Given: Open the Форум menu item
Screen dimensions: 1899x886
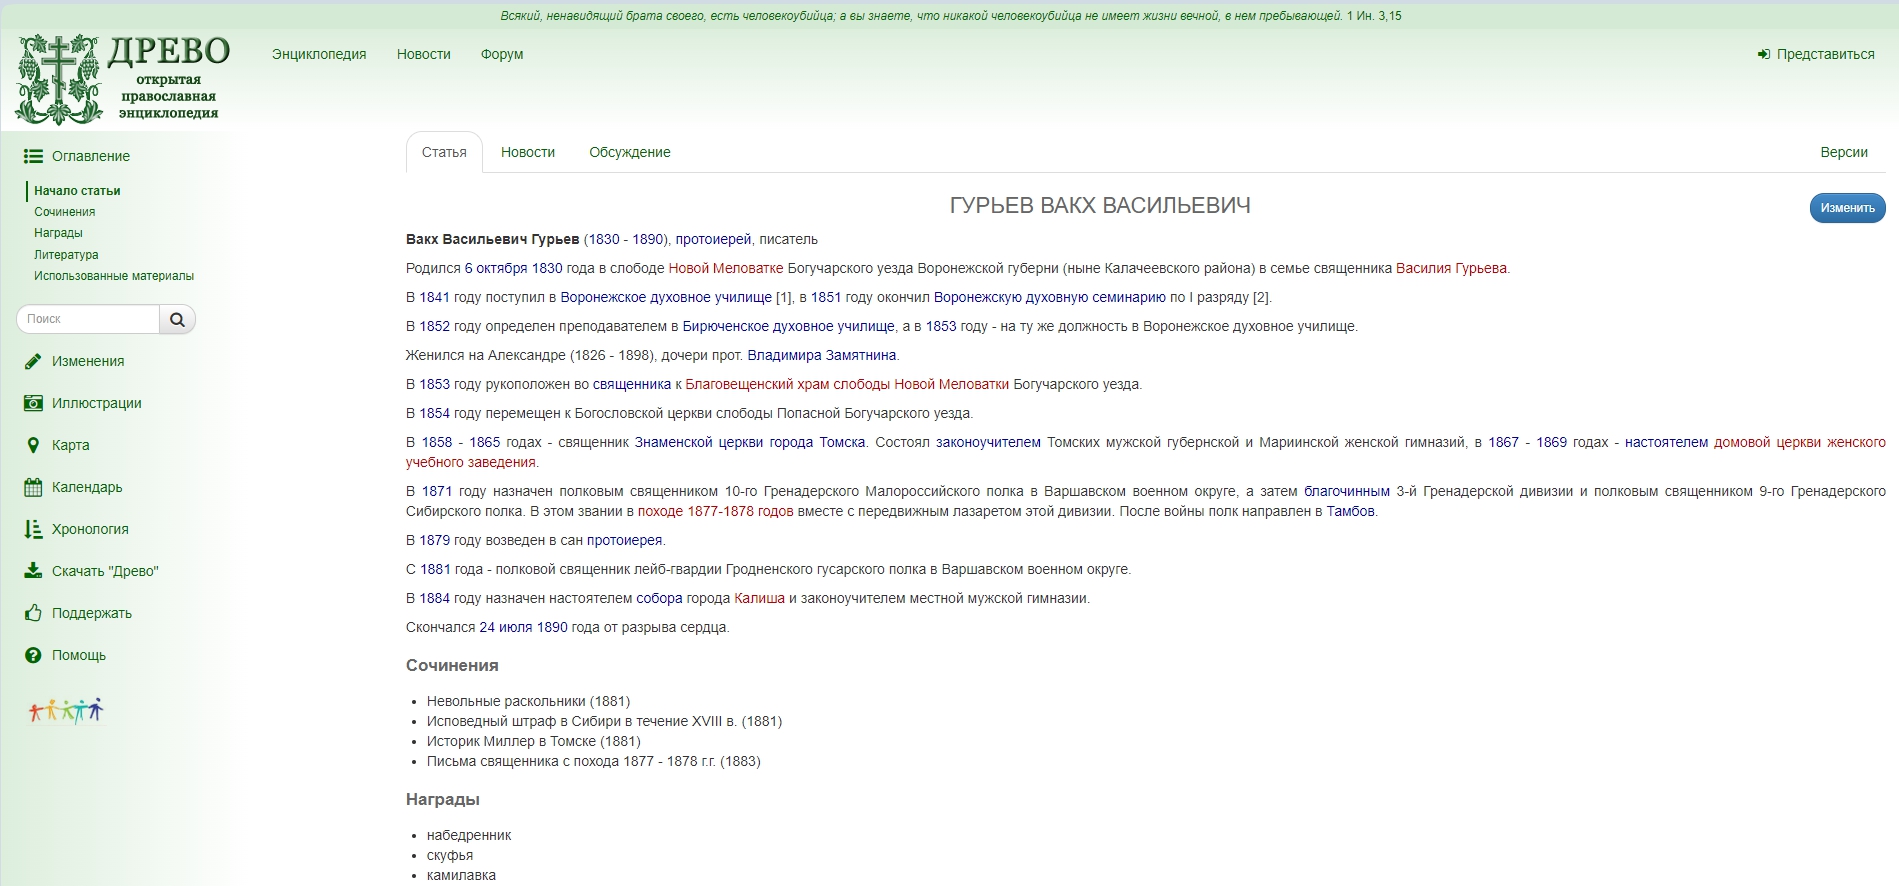Looking at the screenshot, I should [x=502, y=54].
